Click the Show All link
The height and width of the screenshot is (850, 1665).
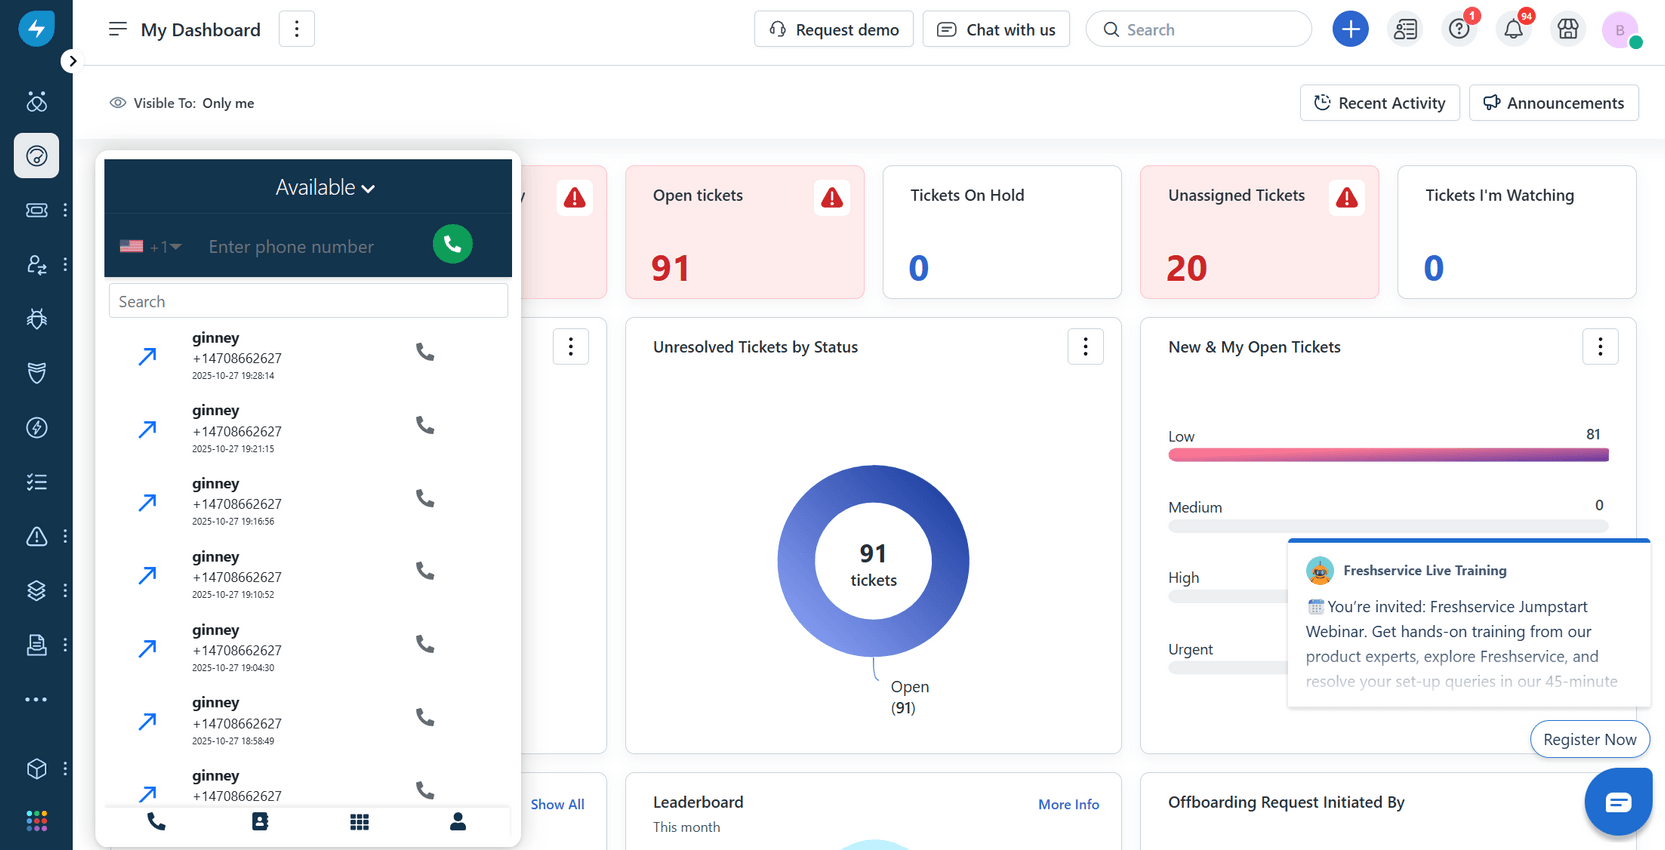click(x=557, y=804)
